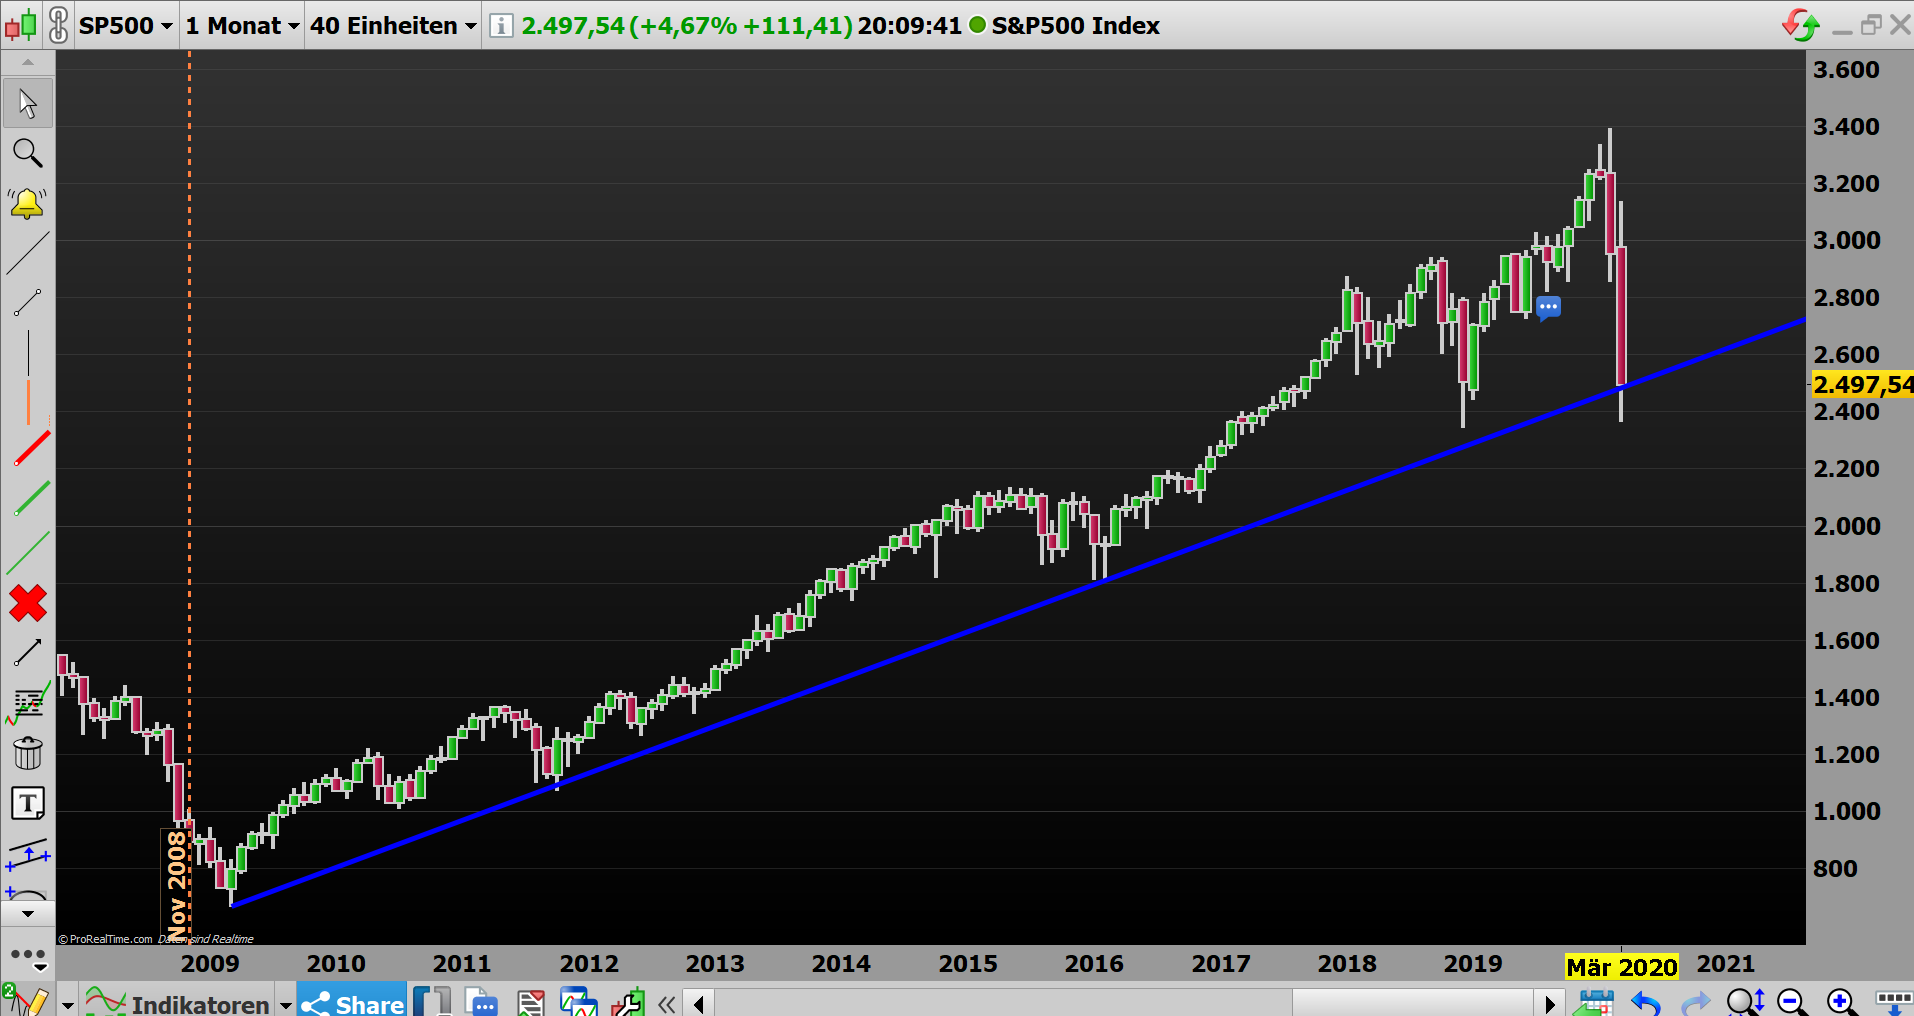
Task: Click the trash can icon
Action: coord(28,753)
